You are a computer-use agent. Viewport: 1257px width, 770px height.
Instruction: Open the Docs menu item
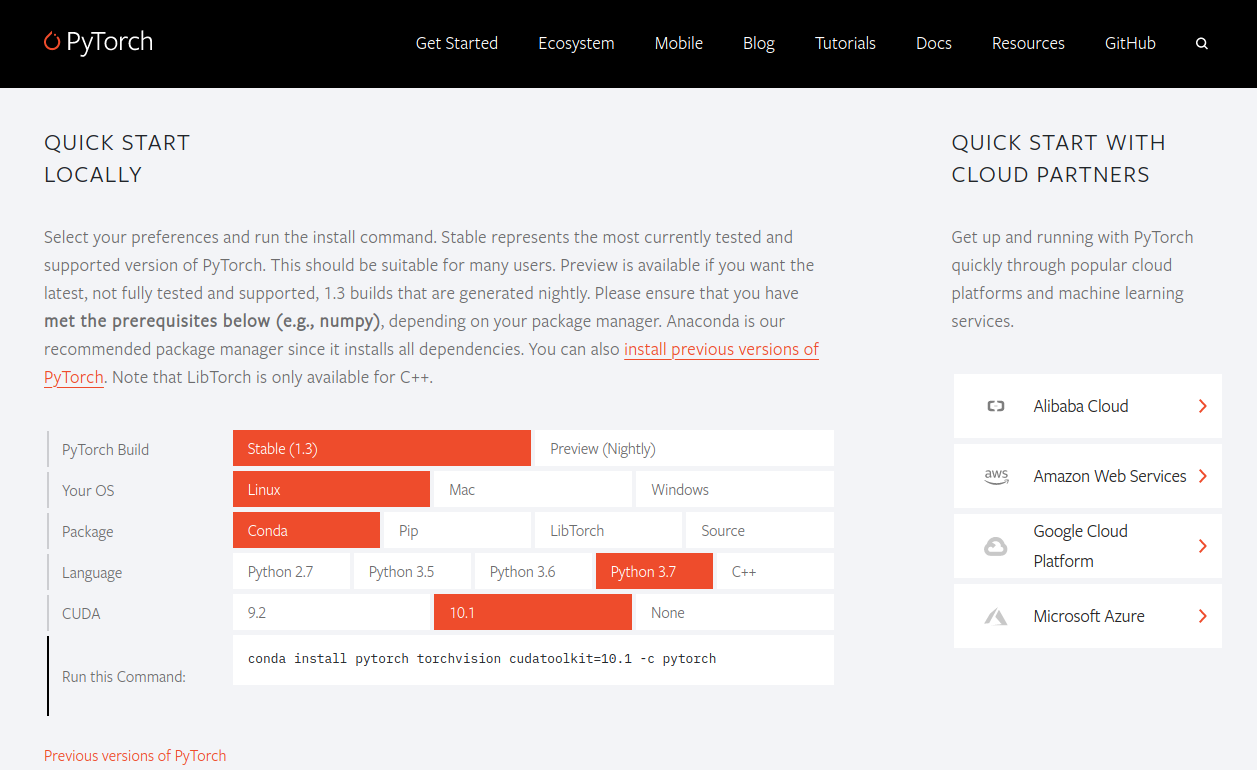[x=934, y=43]
